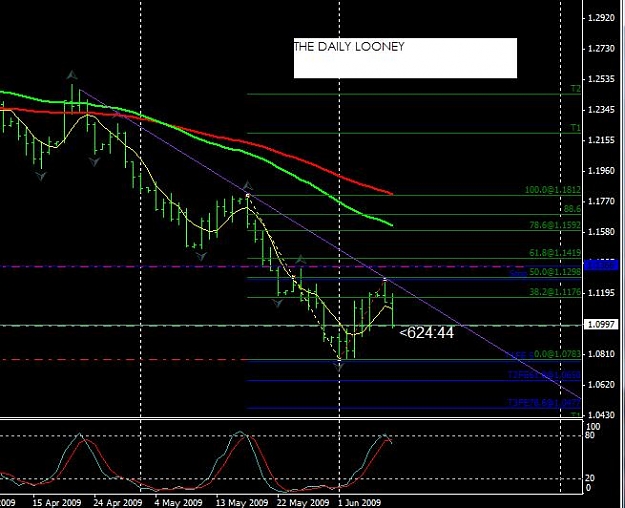Click the 1.1580 price axis label
The image size is (625, 508).
pos(601,232)
